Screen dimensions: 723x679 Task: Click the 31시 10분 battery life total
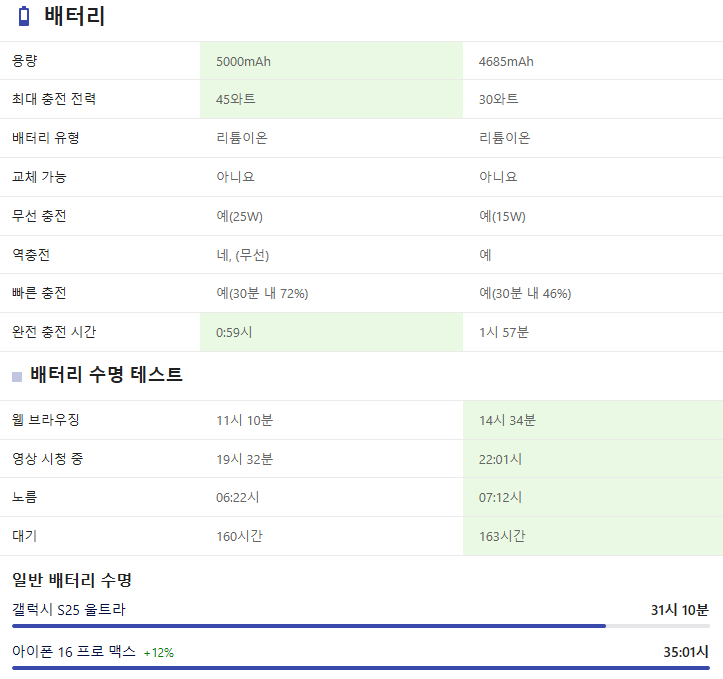[680, 610]
